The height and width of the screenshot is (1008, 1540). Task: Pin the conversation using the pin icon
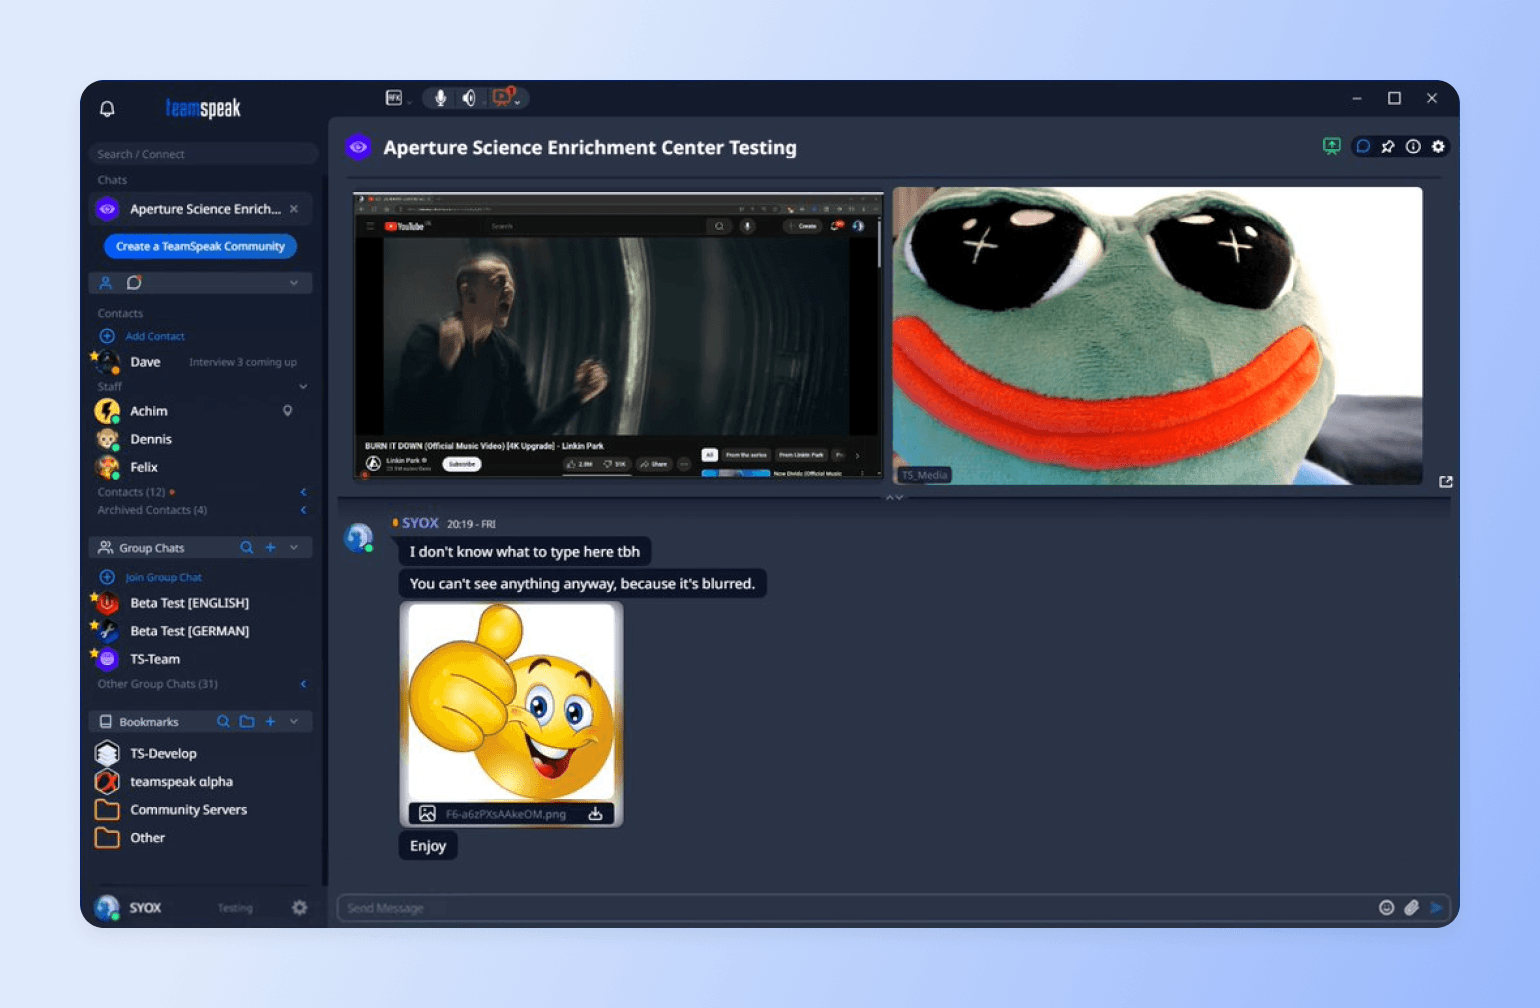pos(1388,146)
